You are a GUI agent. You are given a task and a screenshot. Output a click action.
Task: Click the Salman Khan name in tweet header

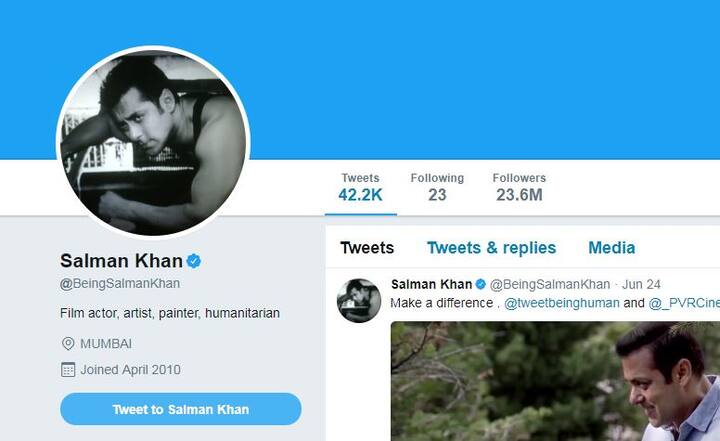pyautogui.click(x=432, y=284)
